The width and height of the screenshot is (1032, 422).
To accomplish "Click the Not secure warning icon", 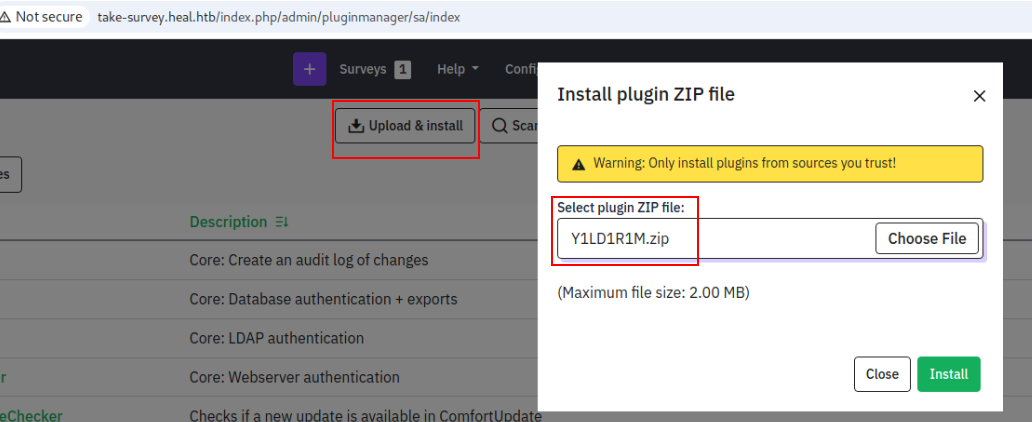I will [6, 16].
